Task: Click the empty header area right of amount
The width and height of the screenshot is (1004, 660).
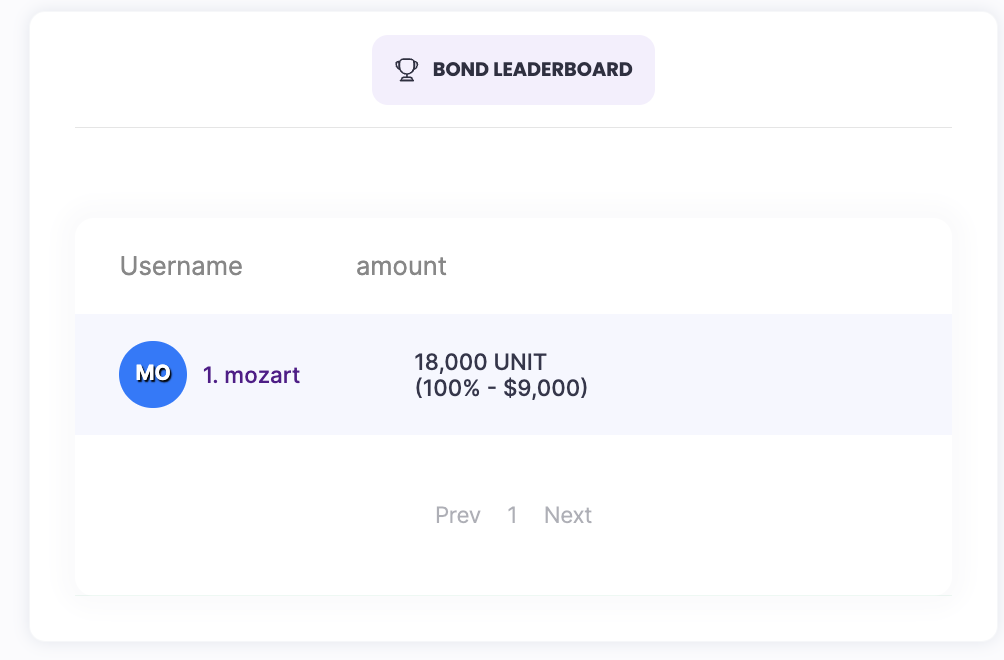Action: (700, 266)
